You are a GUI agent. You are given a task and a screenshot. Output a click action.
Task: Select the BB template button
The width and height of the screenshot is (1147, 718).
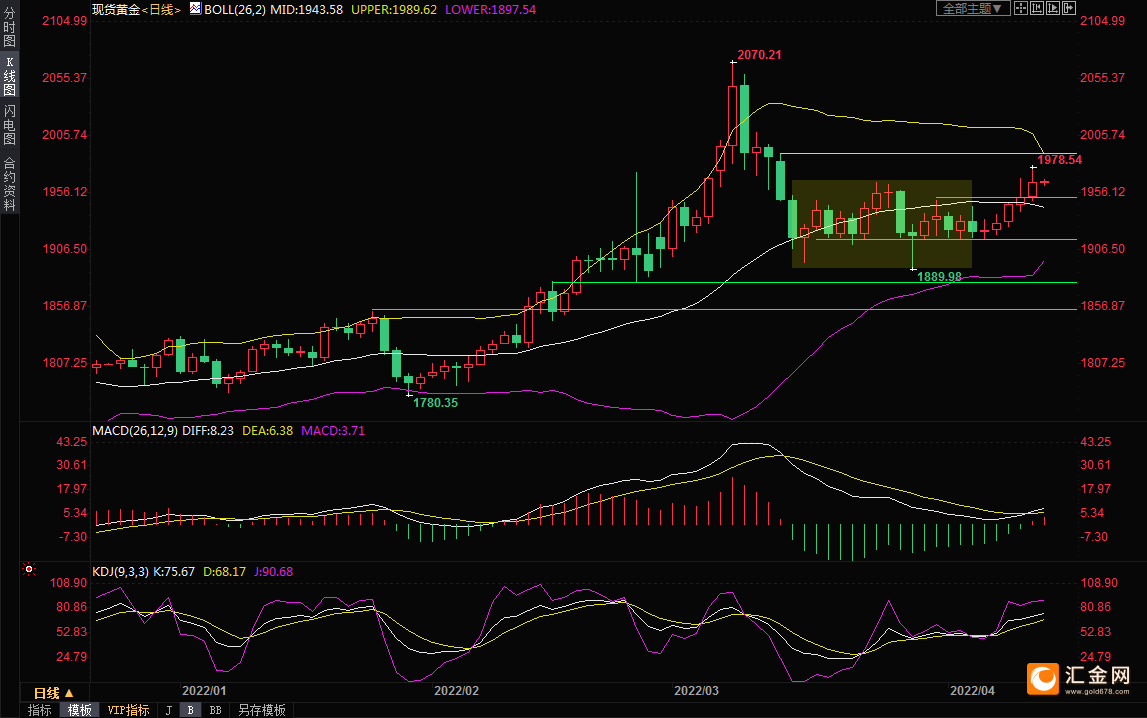coord(215,710)
